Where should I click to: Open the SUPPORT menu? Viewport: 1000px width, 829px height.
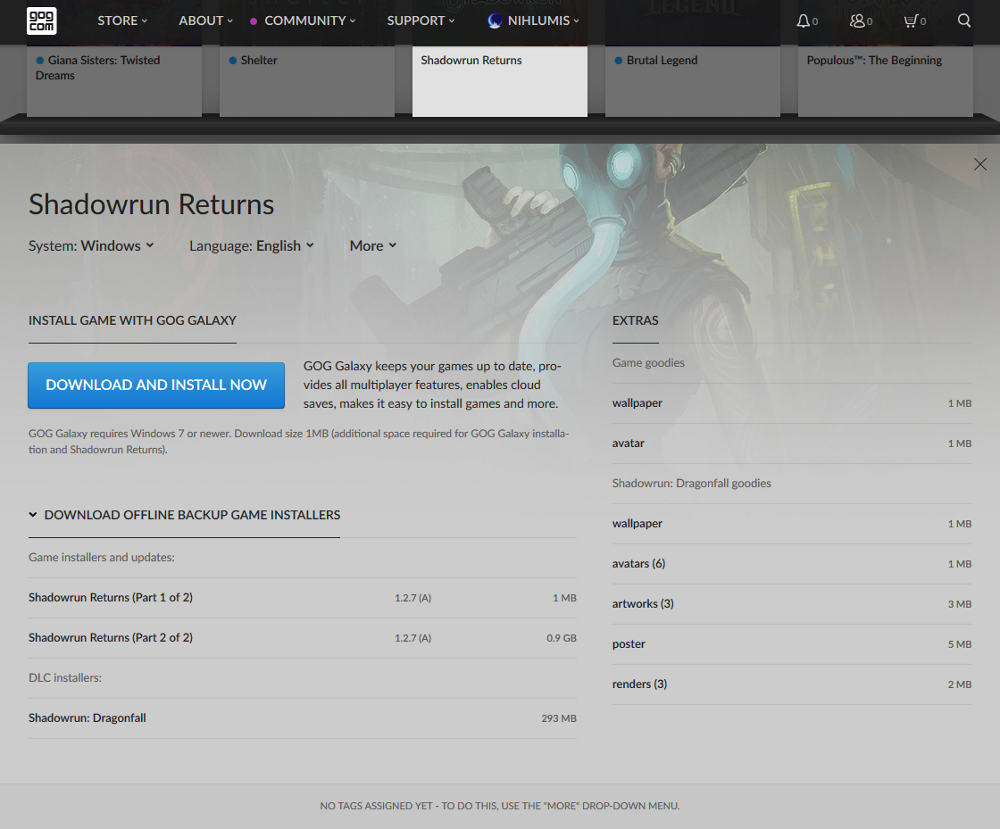coord(421,20)
